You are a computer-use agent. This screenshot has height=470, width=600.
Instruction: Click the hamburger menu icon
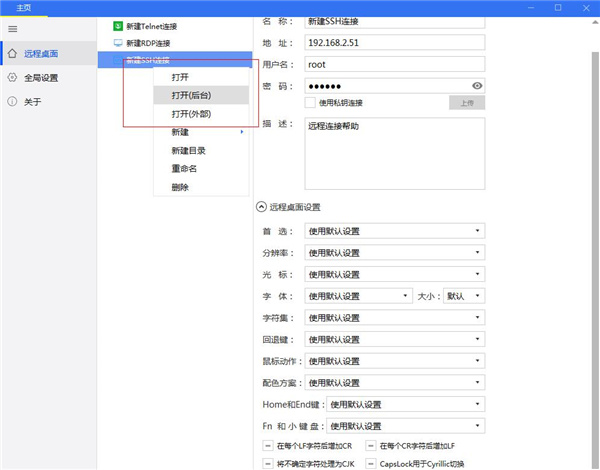(12, 29)
